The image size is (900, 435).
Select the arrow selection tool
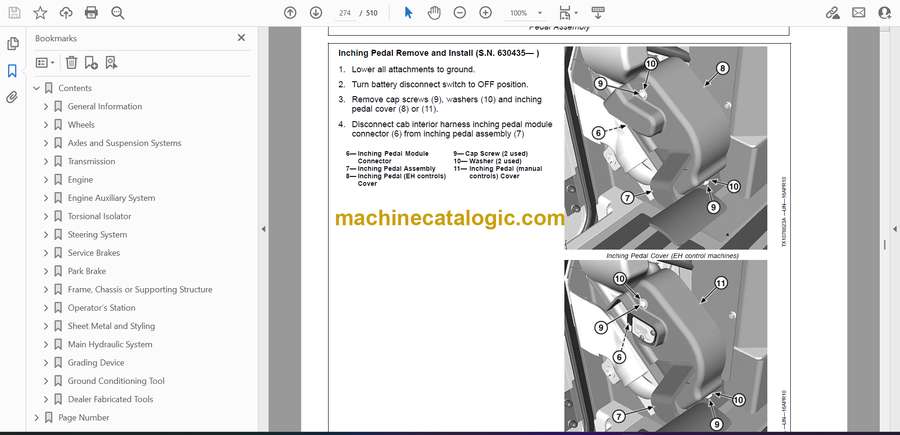[408, 13]
